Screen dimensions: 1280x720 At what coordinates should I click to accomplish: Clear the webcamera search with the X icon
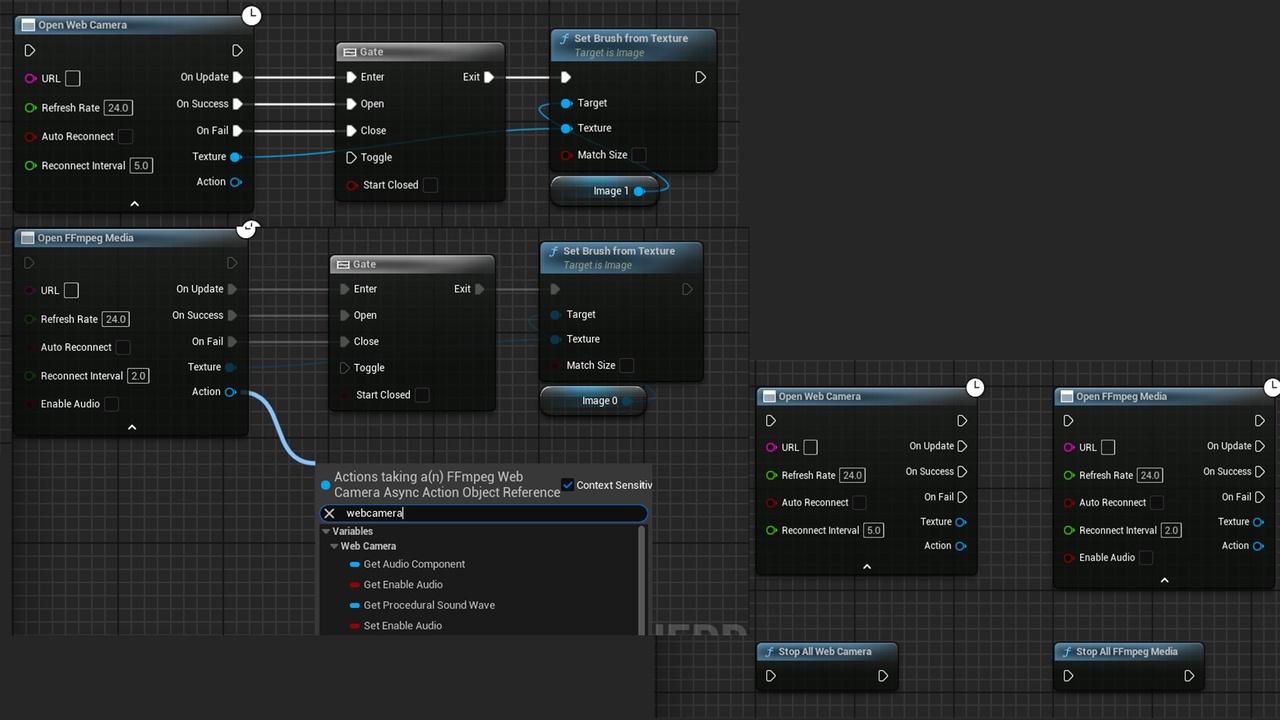tap(329, 513)
